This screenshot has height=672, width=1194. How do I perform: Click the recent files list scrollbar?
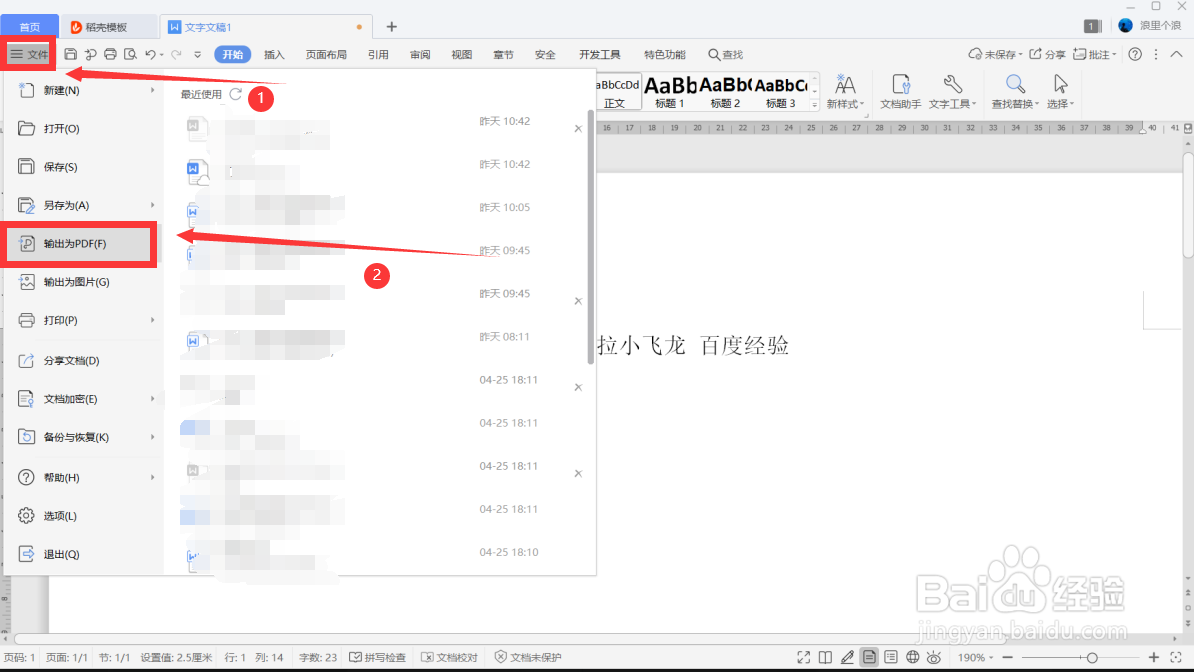[590, 238]
